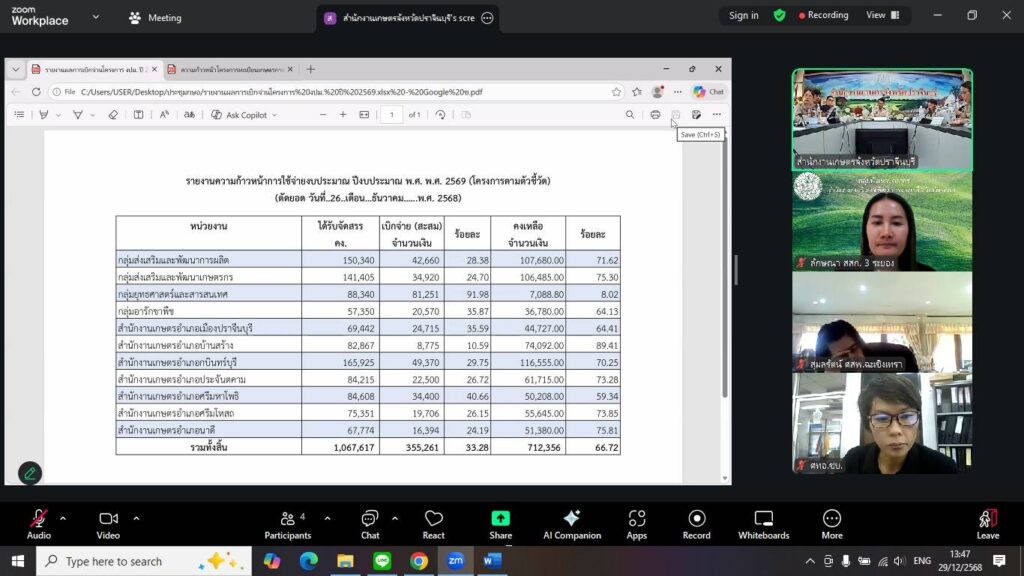Unmute the microphone Audio button

pos(38,523)
